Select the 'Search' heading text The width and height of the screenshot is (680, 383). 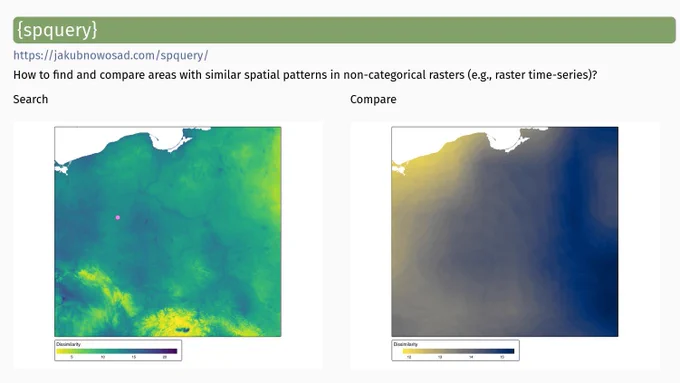30,99
